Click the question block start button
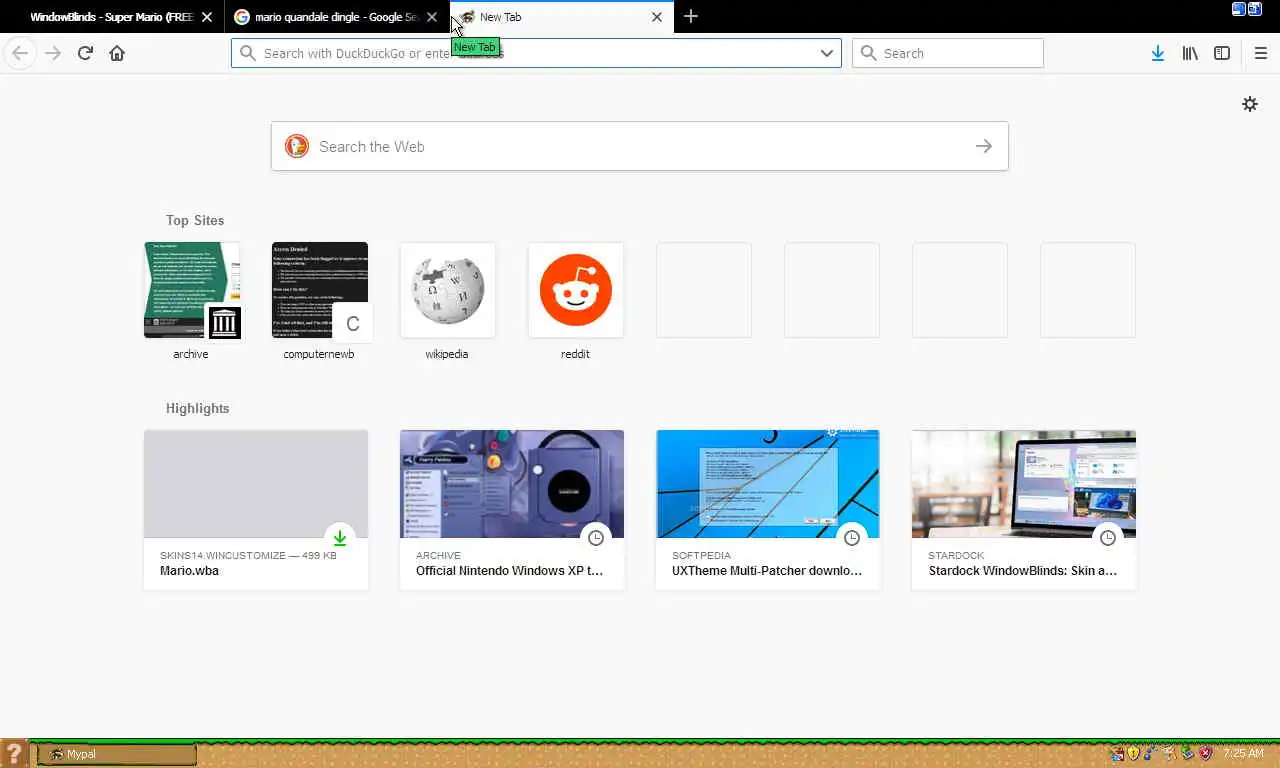The image size is (1280, 768). click(x=13, y=754)
